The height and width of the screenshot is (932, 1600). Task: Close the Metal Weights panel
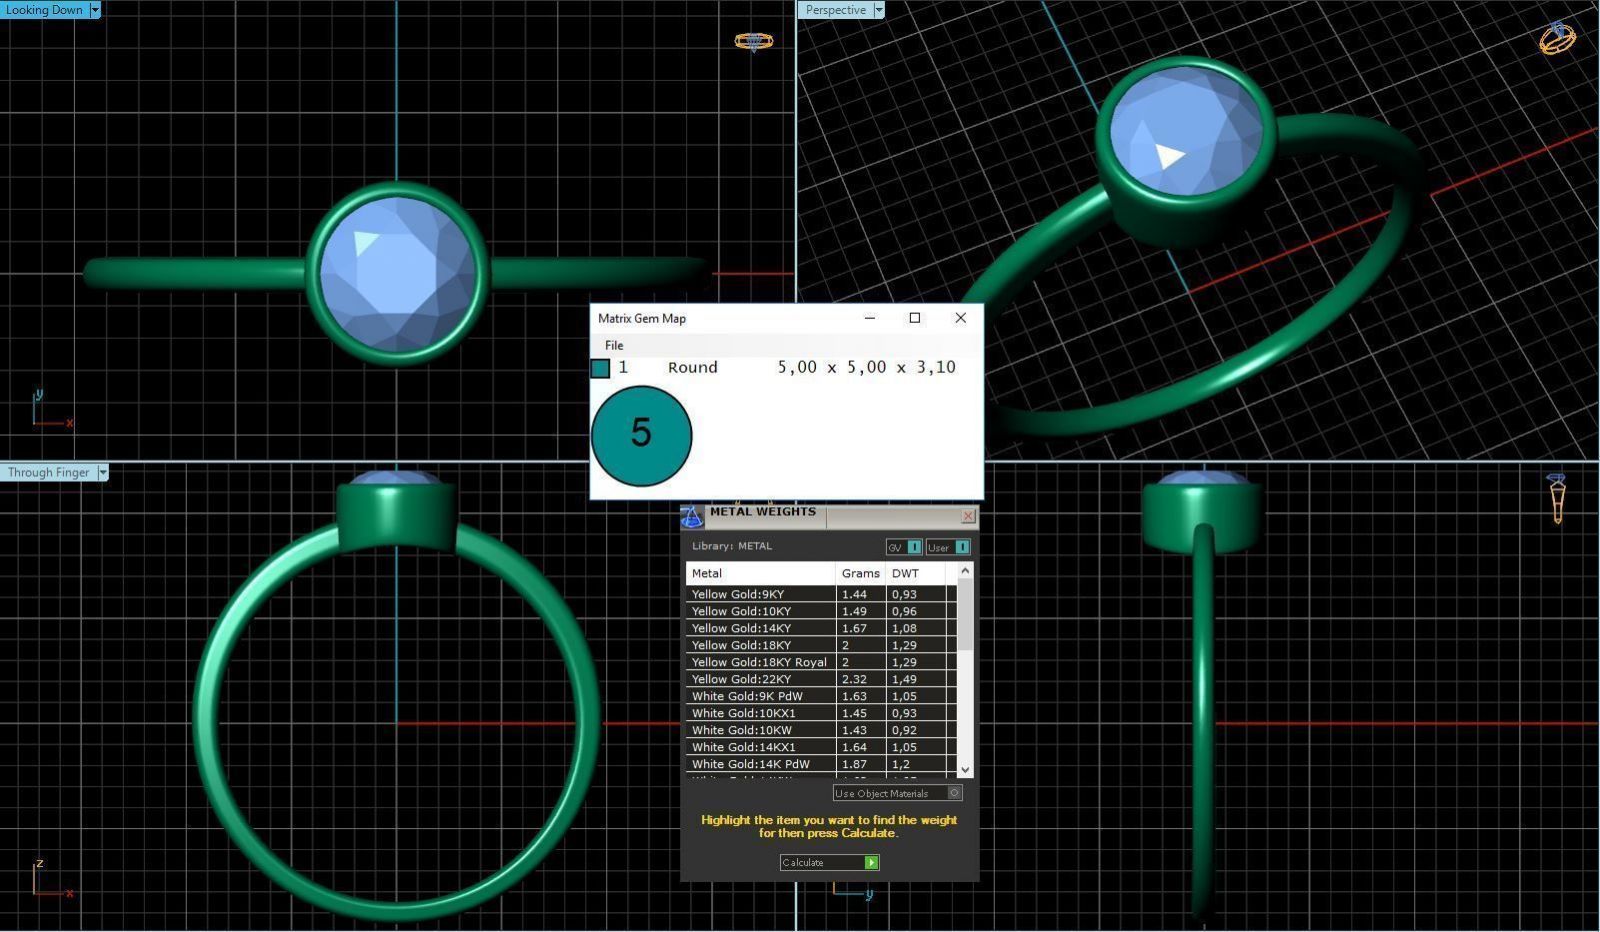coord(967,516)
